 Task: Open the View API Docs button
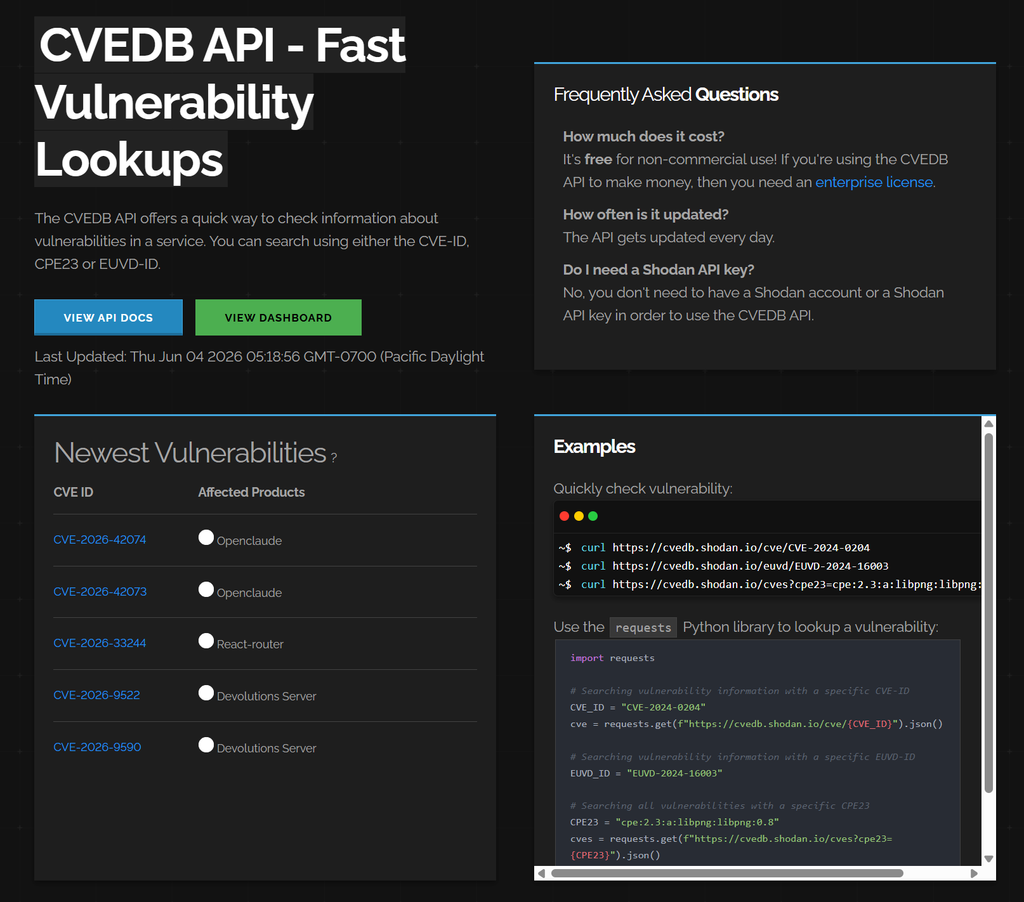pyautogui.click(x=108, y=317)
